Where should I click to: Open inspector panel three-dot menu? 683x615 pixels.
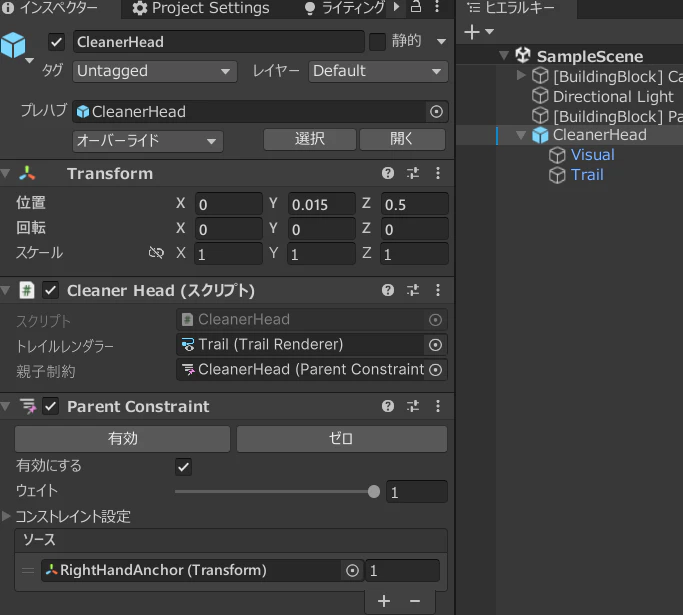click(x=437, y=7)
